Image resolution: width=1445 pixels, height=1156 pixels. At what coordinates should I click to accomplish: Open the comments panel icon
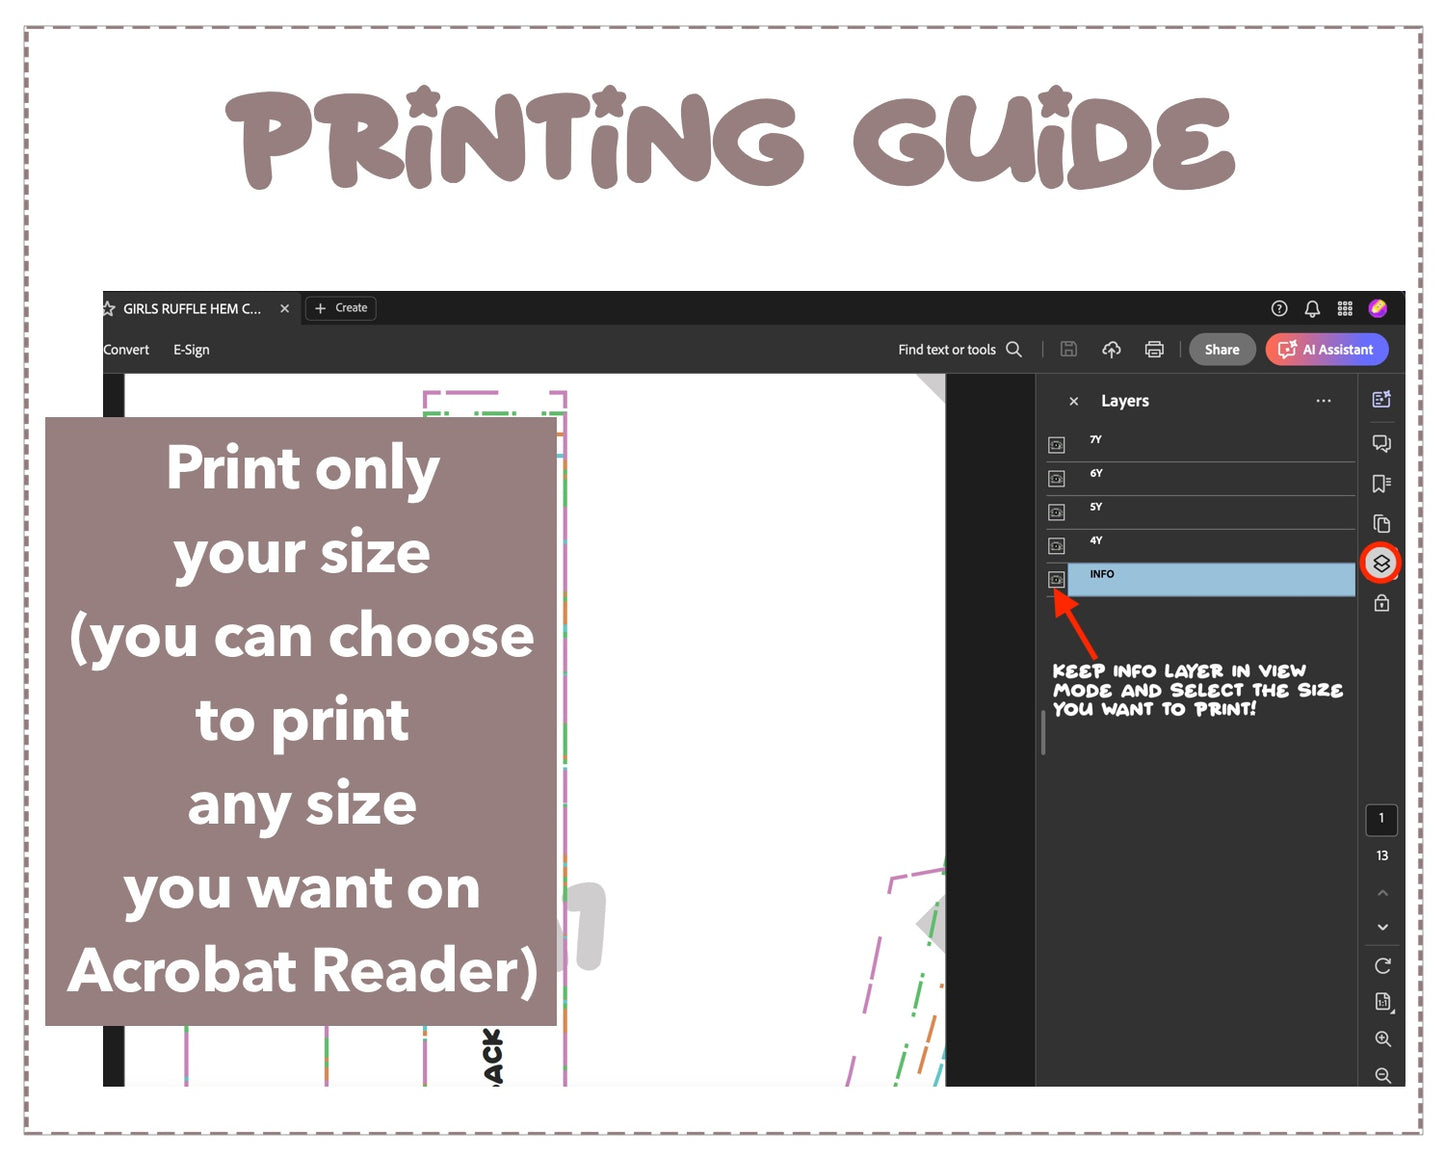click(x=1381, y=443)
